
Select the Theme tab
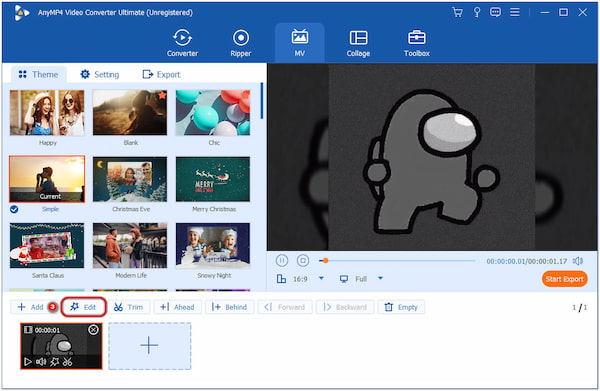(x=39, y=74)
